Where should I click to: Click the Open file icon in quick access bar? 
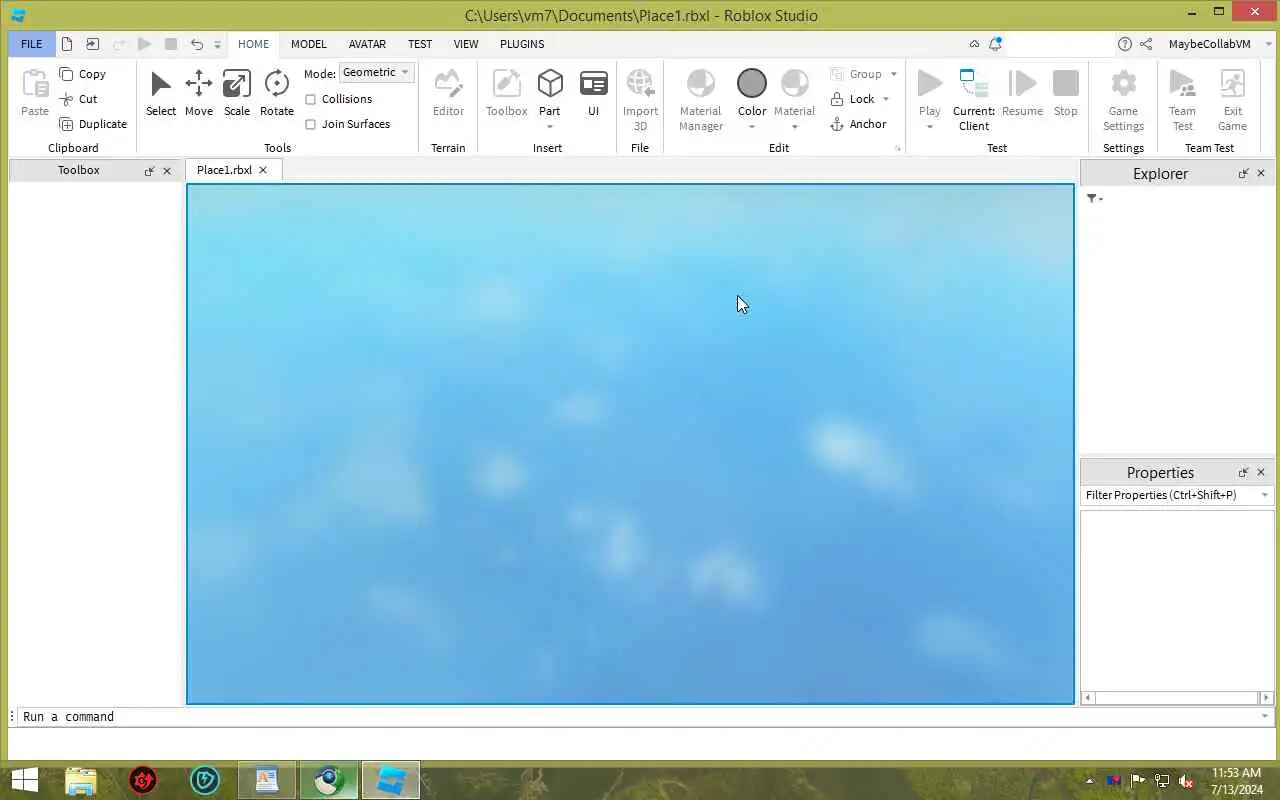[x=93, y=44]
